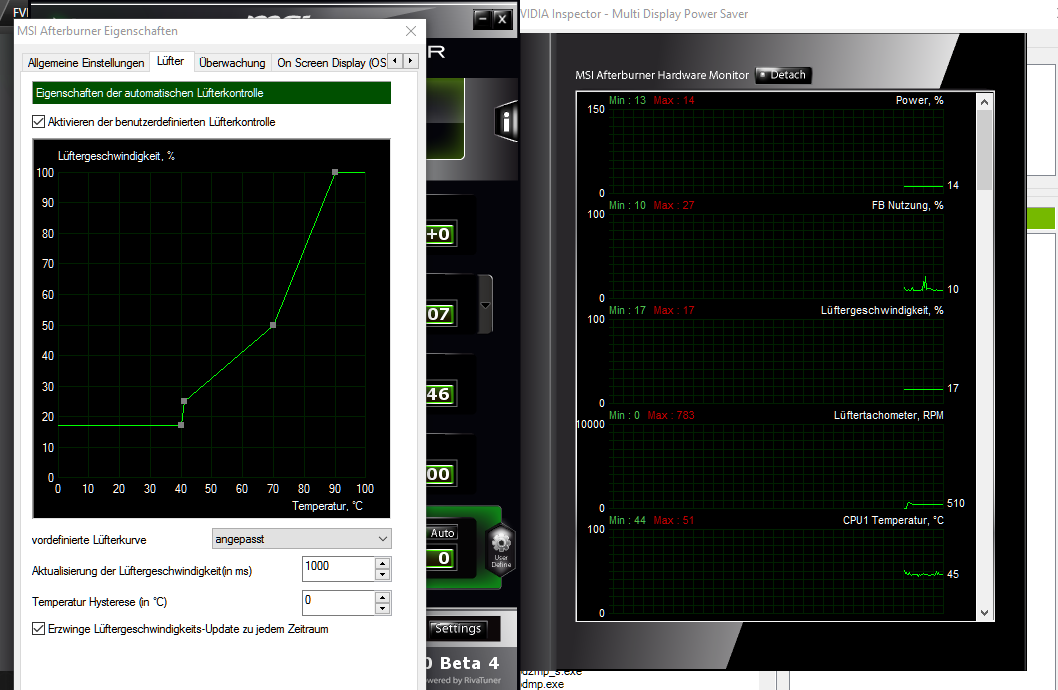Click the "Lüftergeschwindigkeit, %" monitor graph label
This screenshot has width=1058, height=690.
click(882, 310)
